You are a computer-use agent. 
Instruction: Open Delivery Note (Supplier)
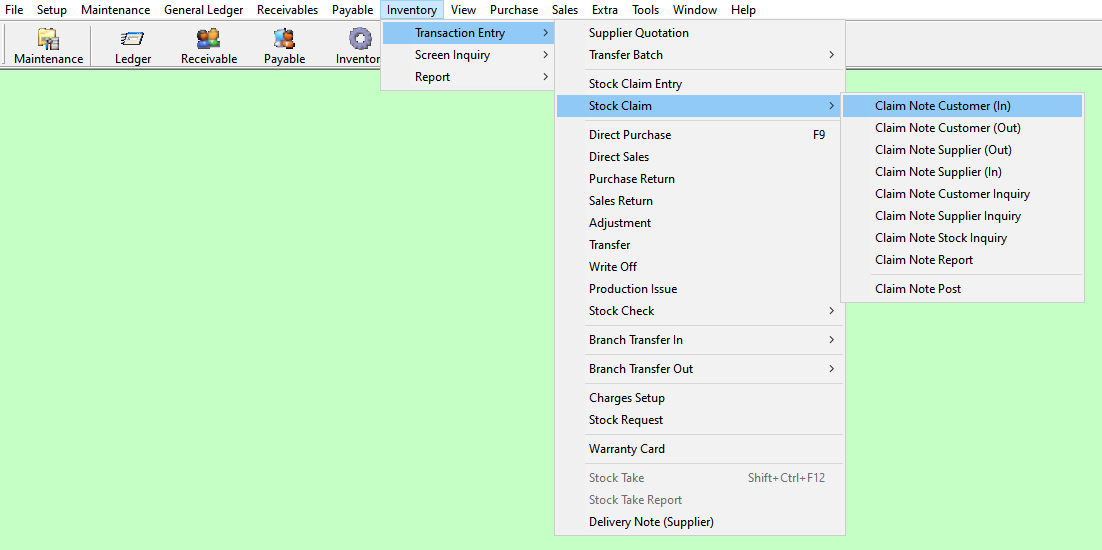[x=700, y=522]
